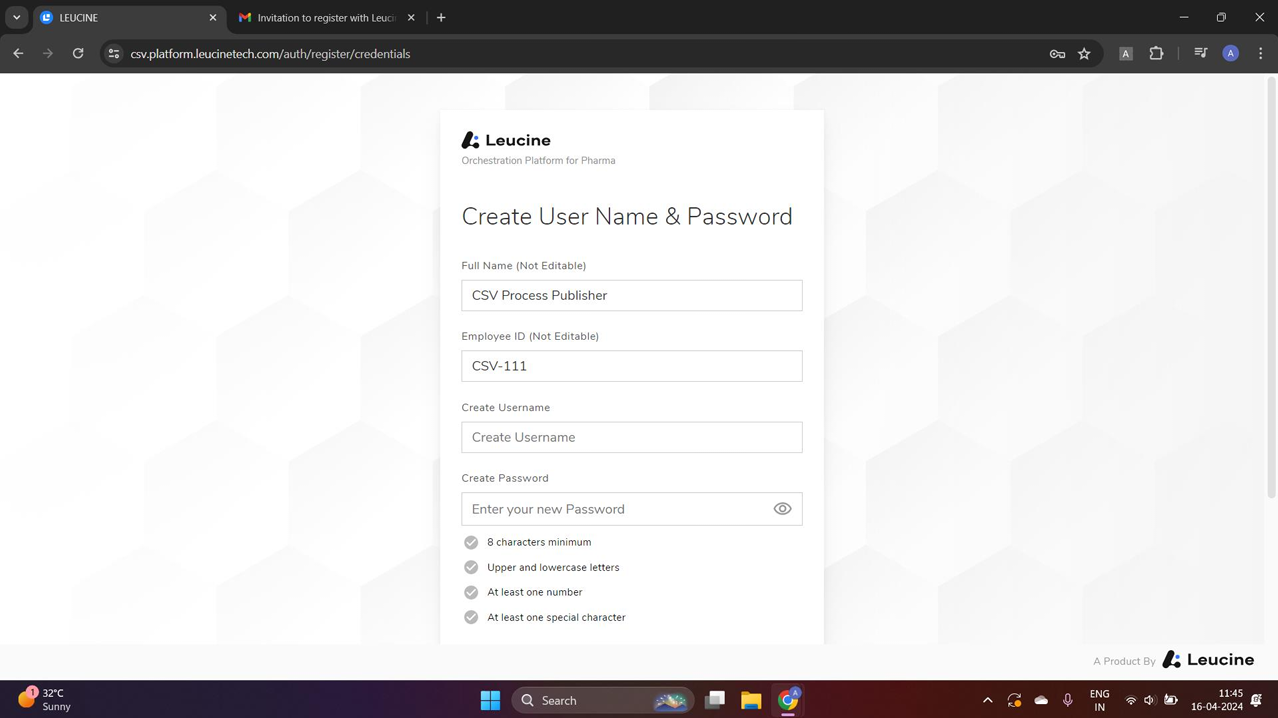
Task: Minimize the Chrome window
Action: tap(1184, 17)
